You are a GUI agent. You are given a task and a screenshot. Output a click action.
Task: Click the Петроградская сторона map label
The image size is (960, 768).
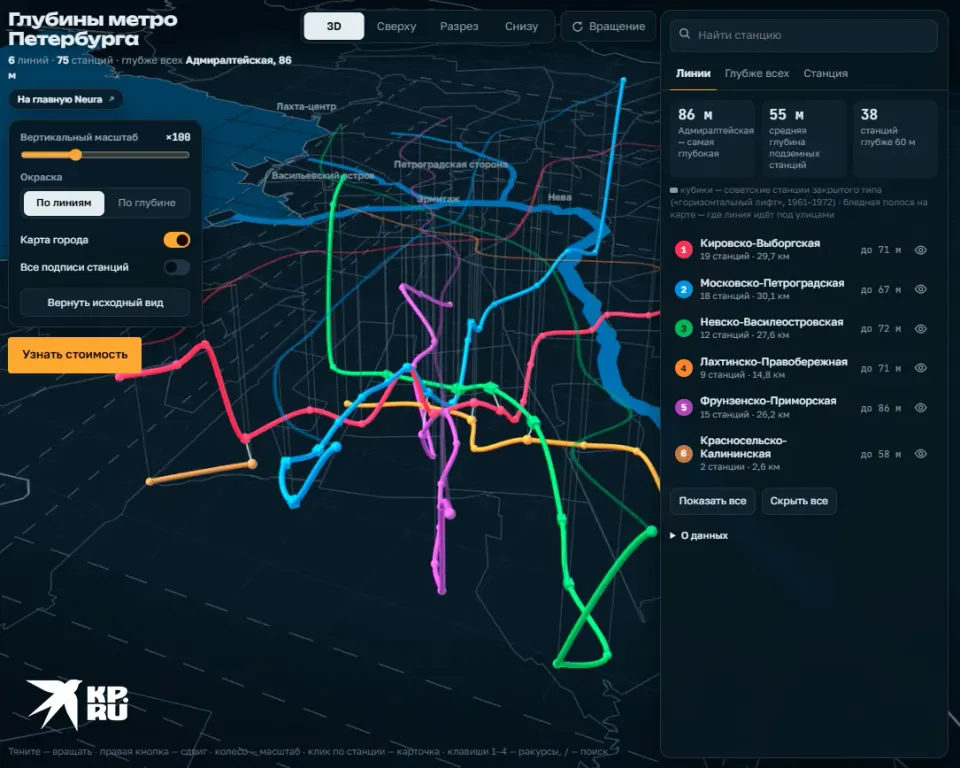451,164
